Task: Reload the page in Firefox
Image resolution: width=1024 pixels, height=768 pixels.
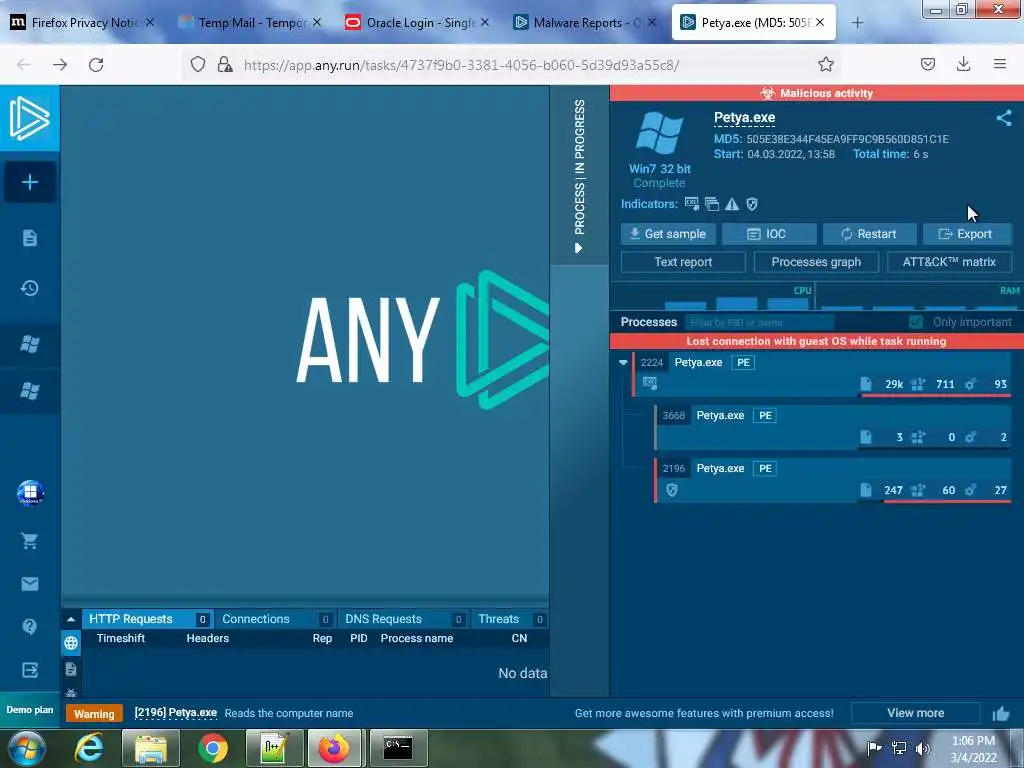Action: click(x=96, y=64)
